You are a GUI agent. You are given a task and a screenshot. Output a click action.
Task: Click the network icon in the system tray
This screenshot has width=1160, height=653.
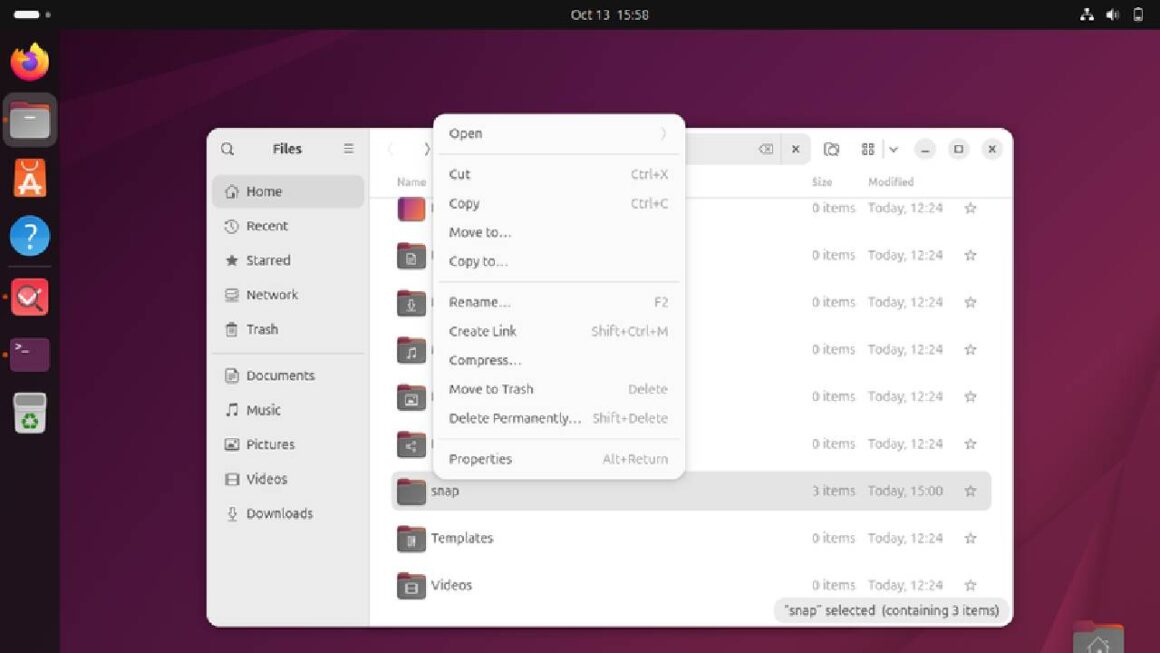click(x=1087, y=15)
